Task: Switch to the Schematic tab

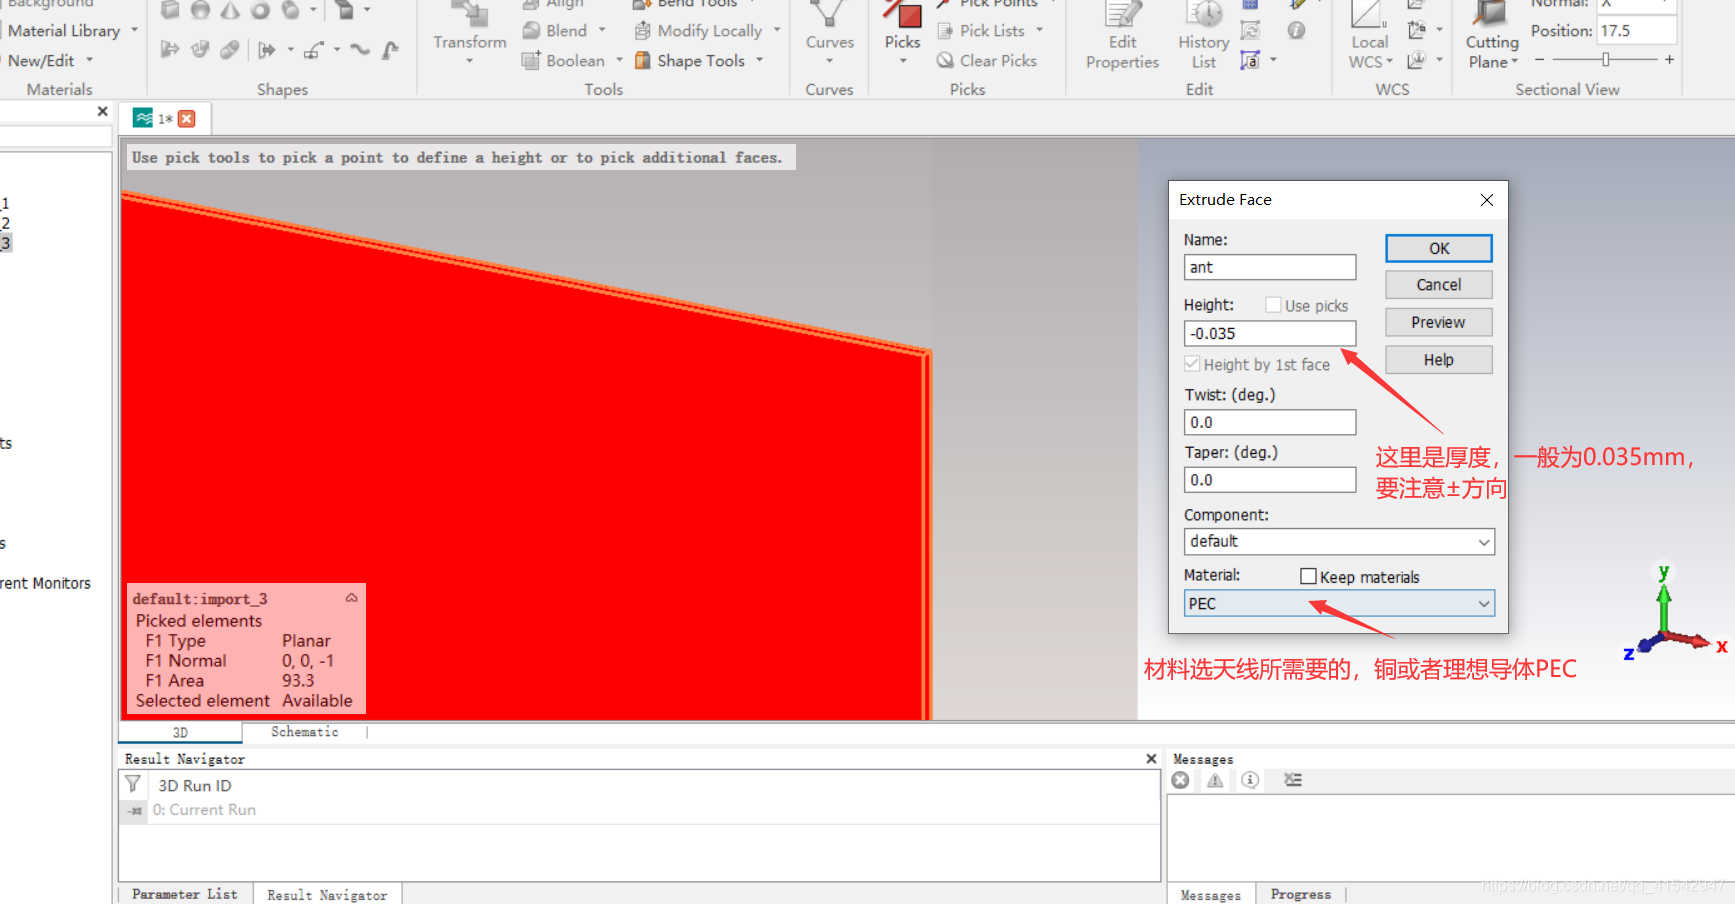Action: coord(305,732)
